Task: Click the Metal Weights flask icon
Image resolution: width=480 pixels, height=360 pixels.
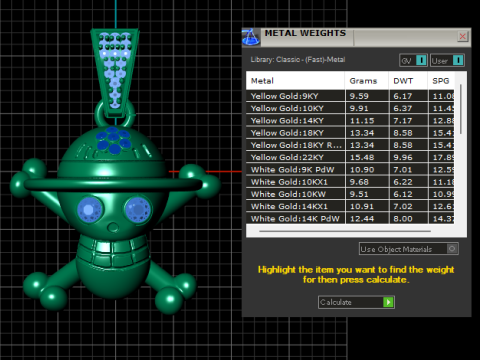Action: pyautogui.click(x=251, y=37)
